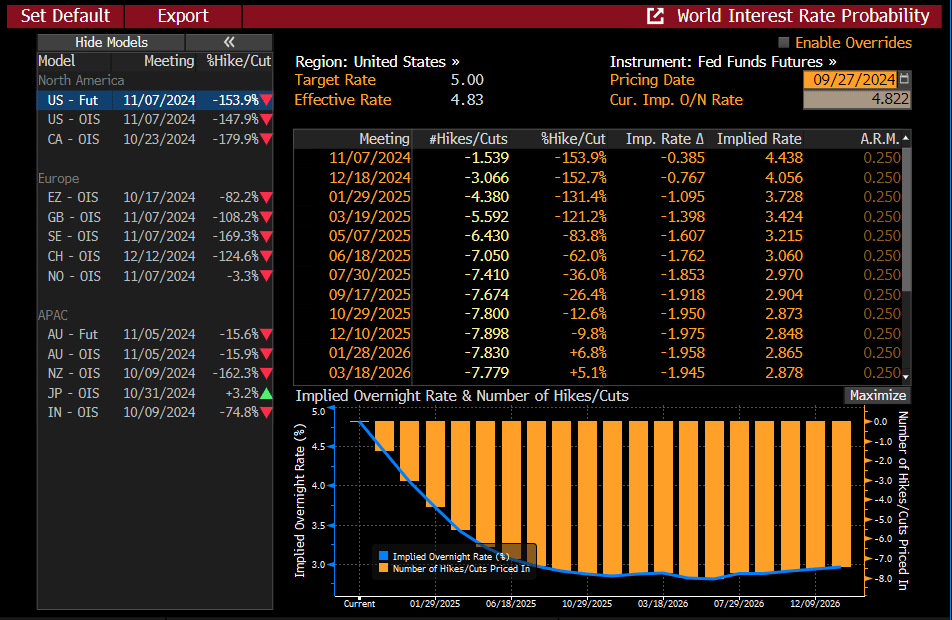Select the NZ - OIS model row
The width and height of the screenshot is (952, 620).
pyautogui.click(x=155, y=373)
